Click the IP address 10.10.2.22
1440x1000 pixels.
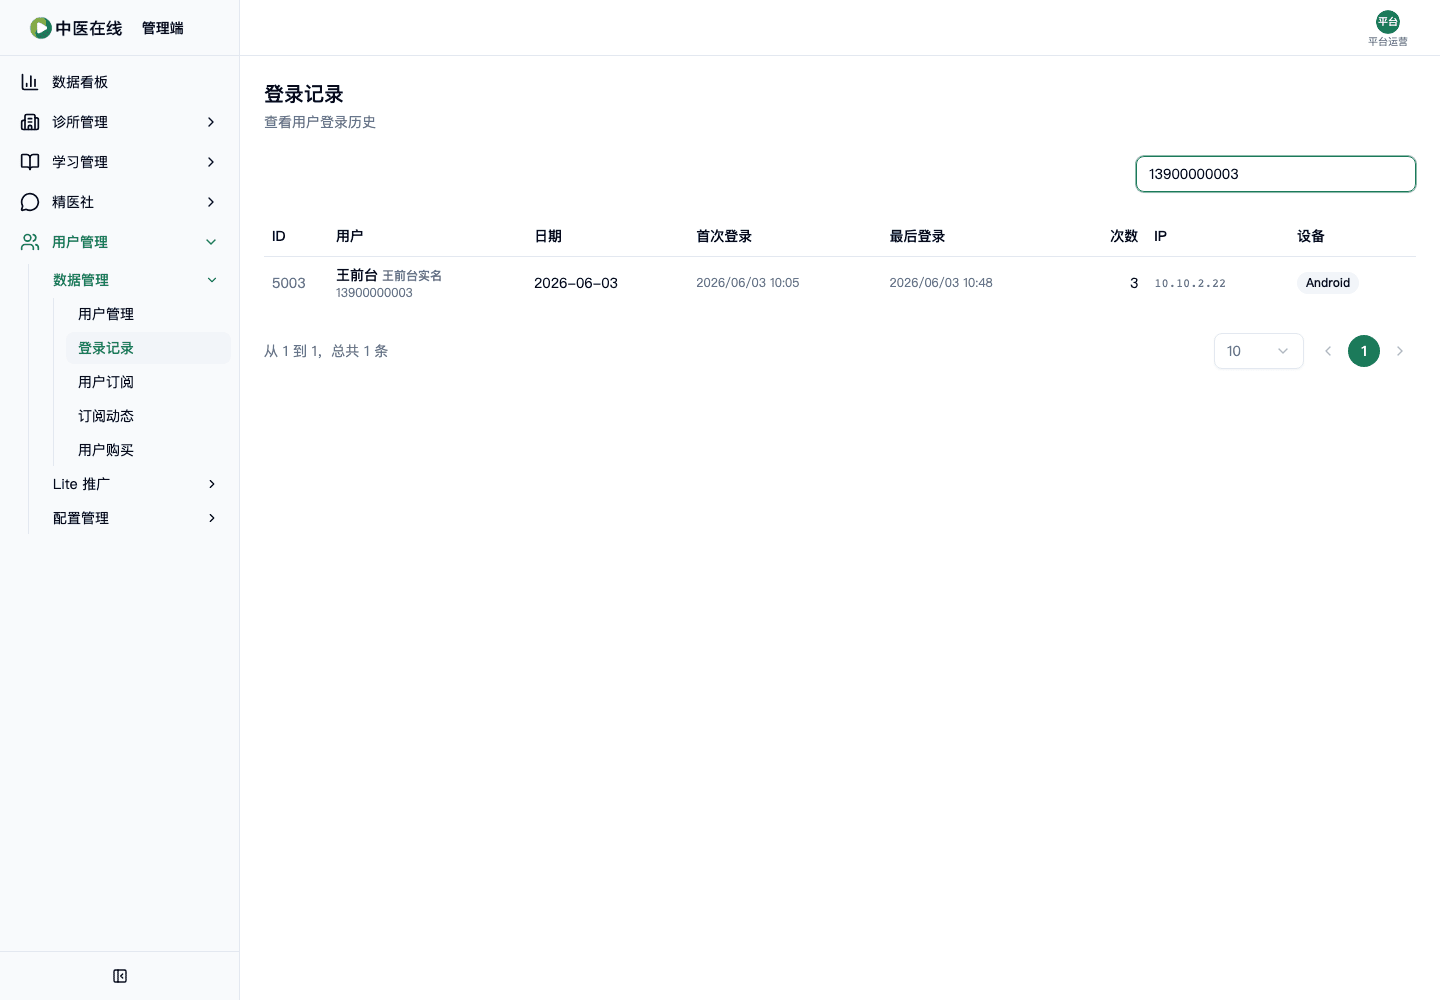[1190, 284]
